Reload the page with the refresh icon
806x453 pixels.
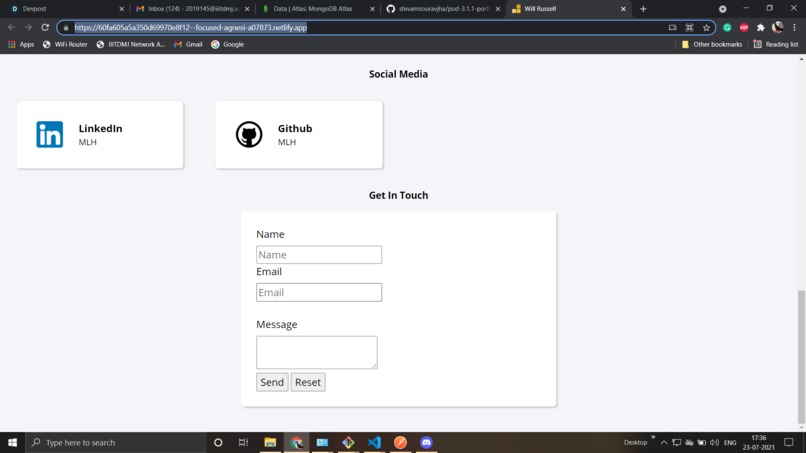click(45, 27)
